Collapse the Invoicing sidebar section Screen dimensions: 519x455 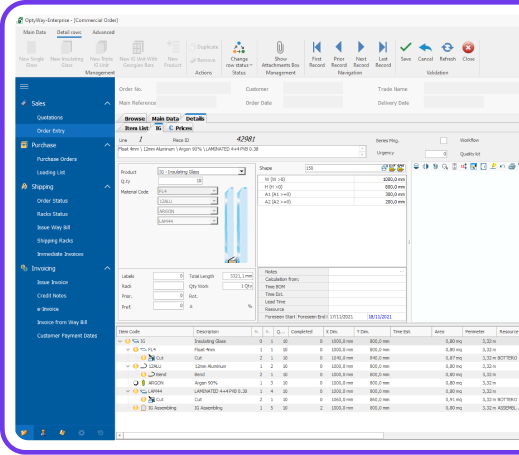coord(107,268)
